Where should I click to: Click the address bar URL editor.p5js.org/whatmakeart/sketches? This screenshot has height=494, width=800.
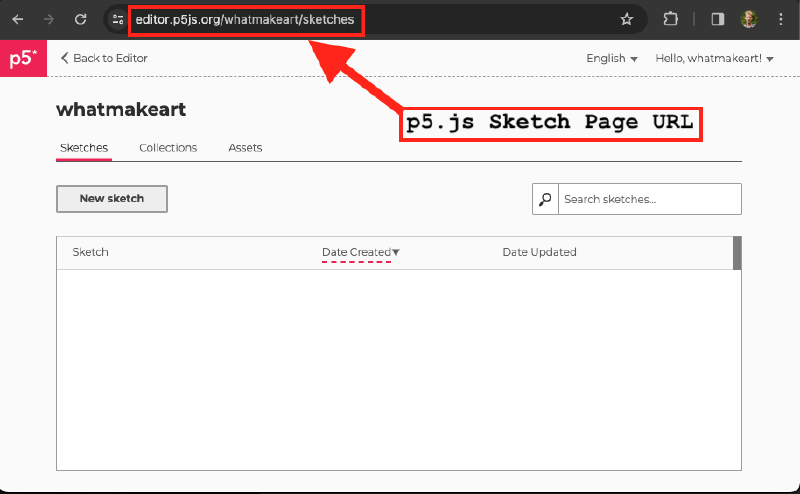245,20
